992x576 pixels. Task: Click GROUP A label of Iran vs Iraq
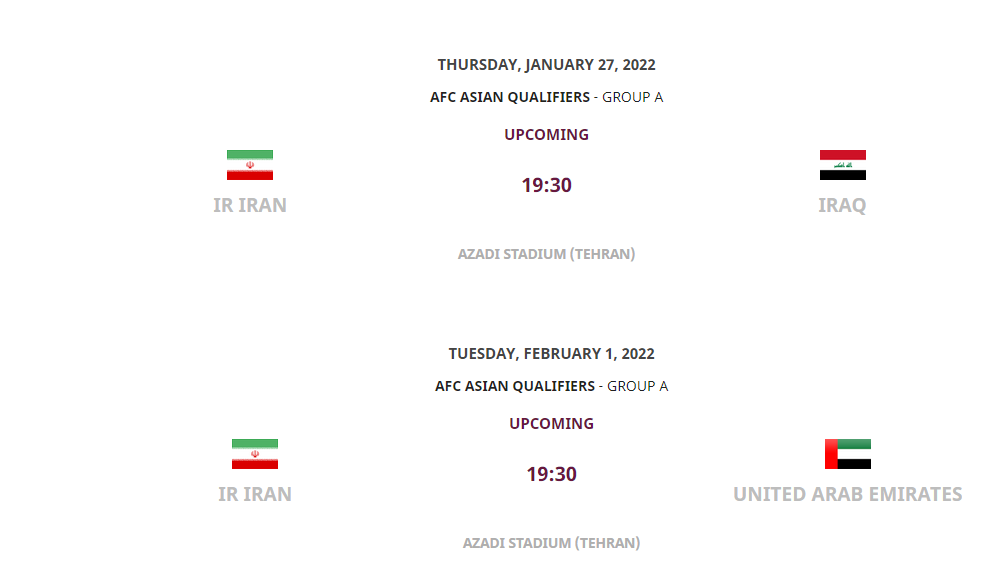point(633,97)
